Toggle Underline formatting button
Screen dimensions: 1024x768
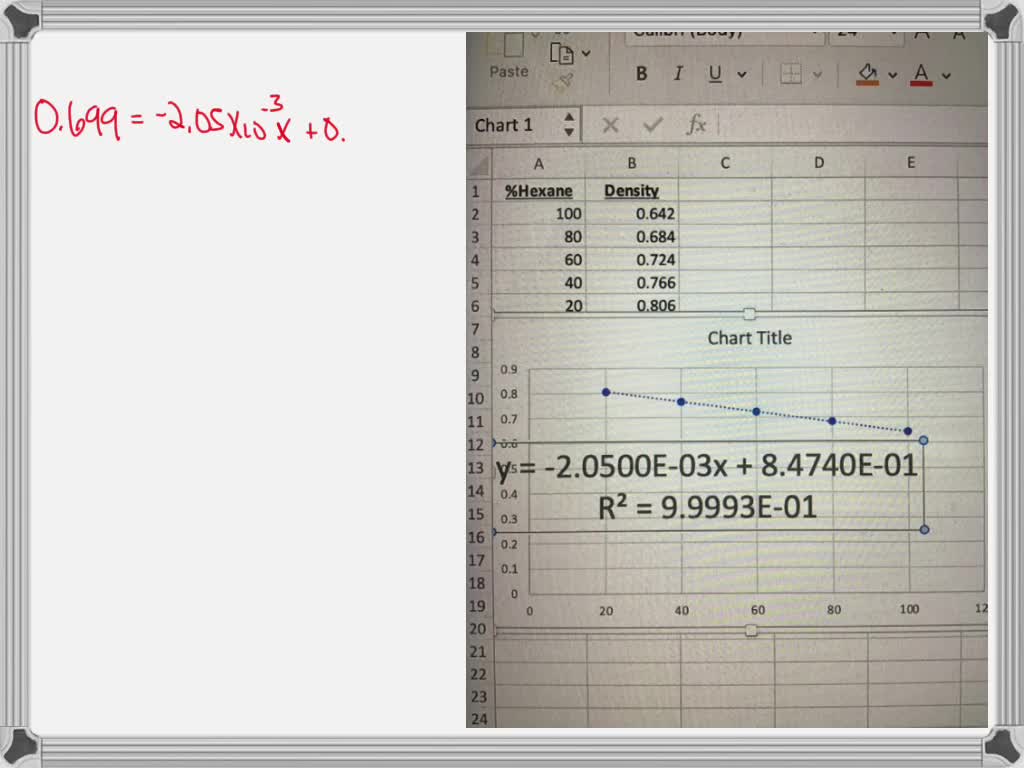point(715,74)
